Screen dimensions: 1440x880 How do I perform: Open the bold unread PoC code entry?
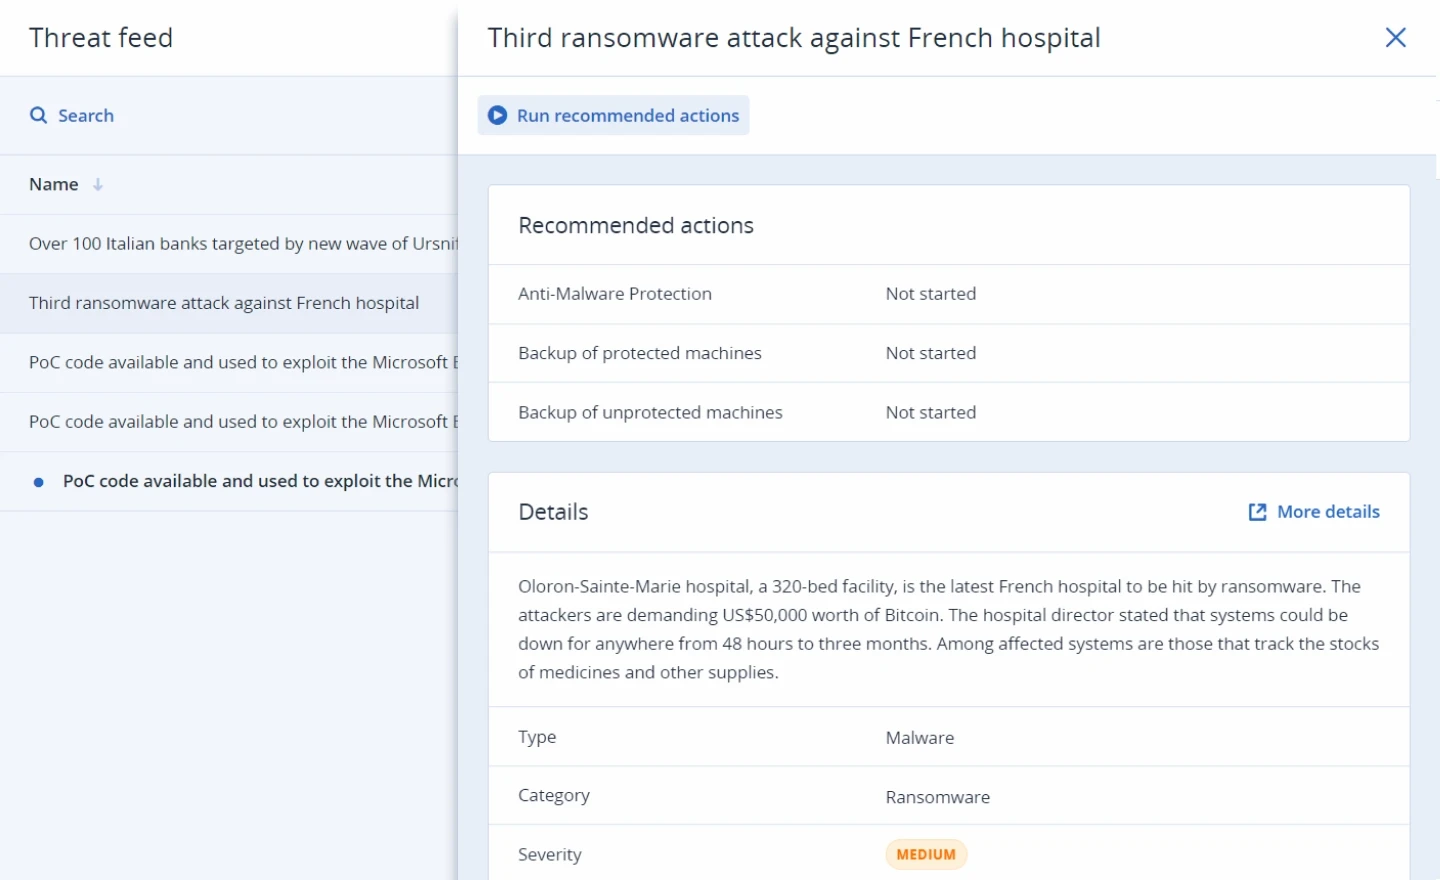[x=229, y=481]
